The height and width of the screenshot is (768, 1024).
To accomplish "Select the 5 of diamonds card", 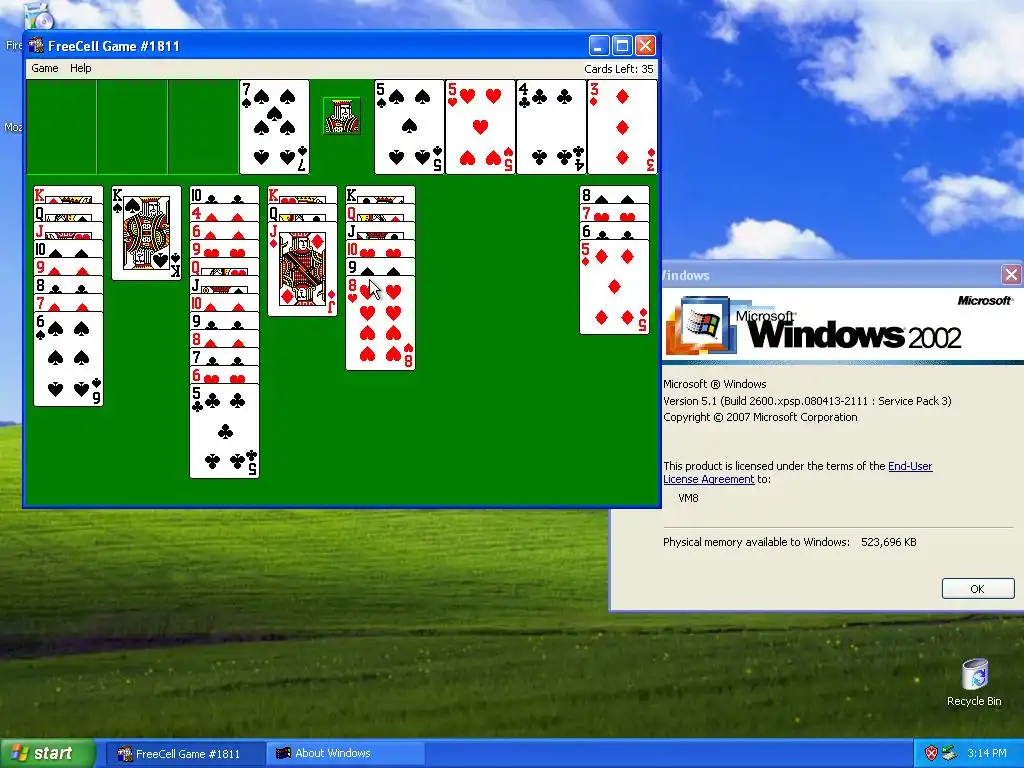I will [x=615, y=287].
